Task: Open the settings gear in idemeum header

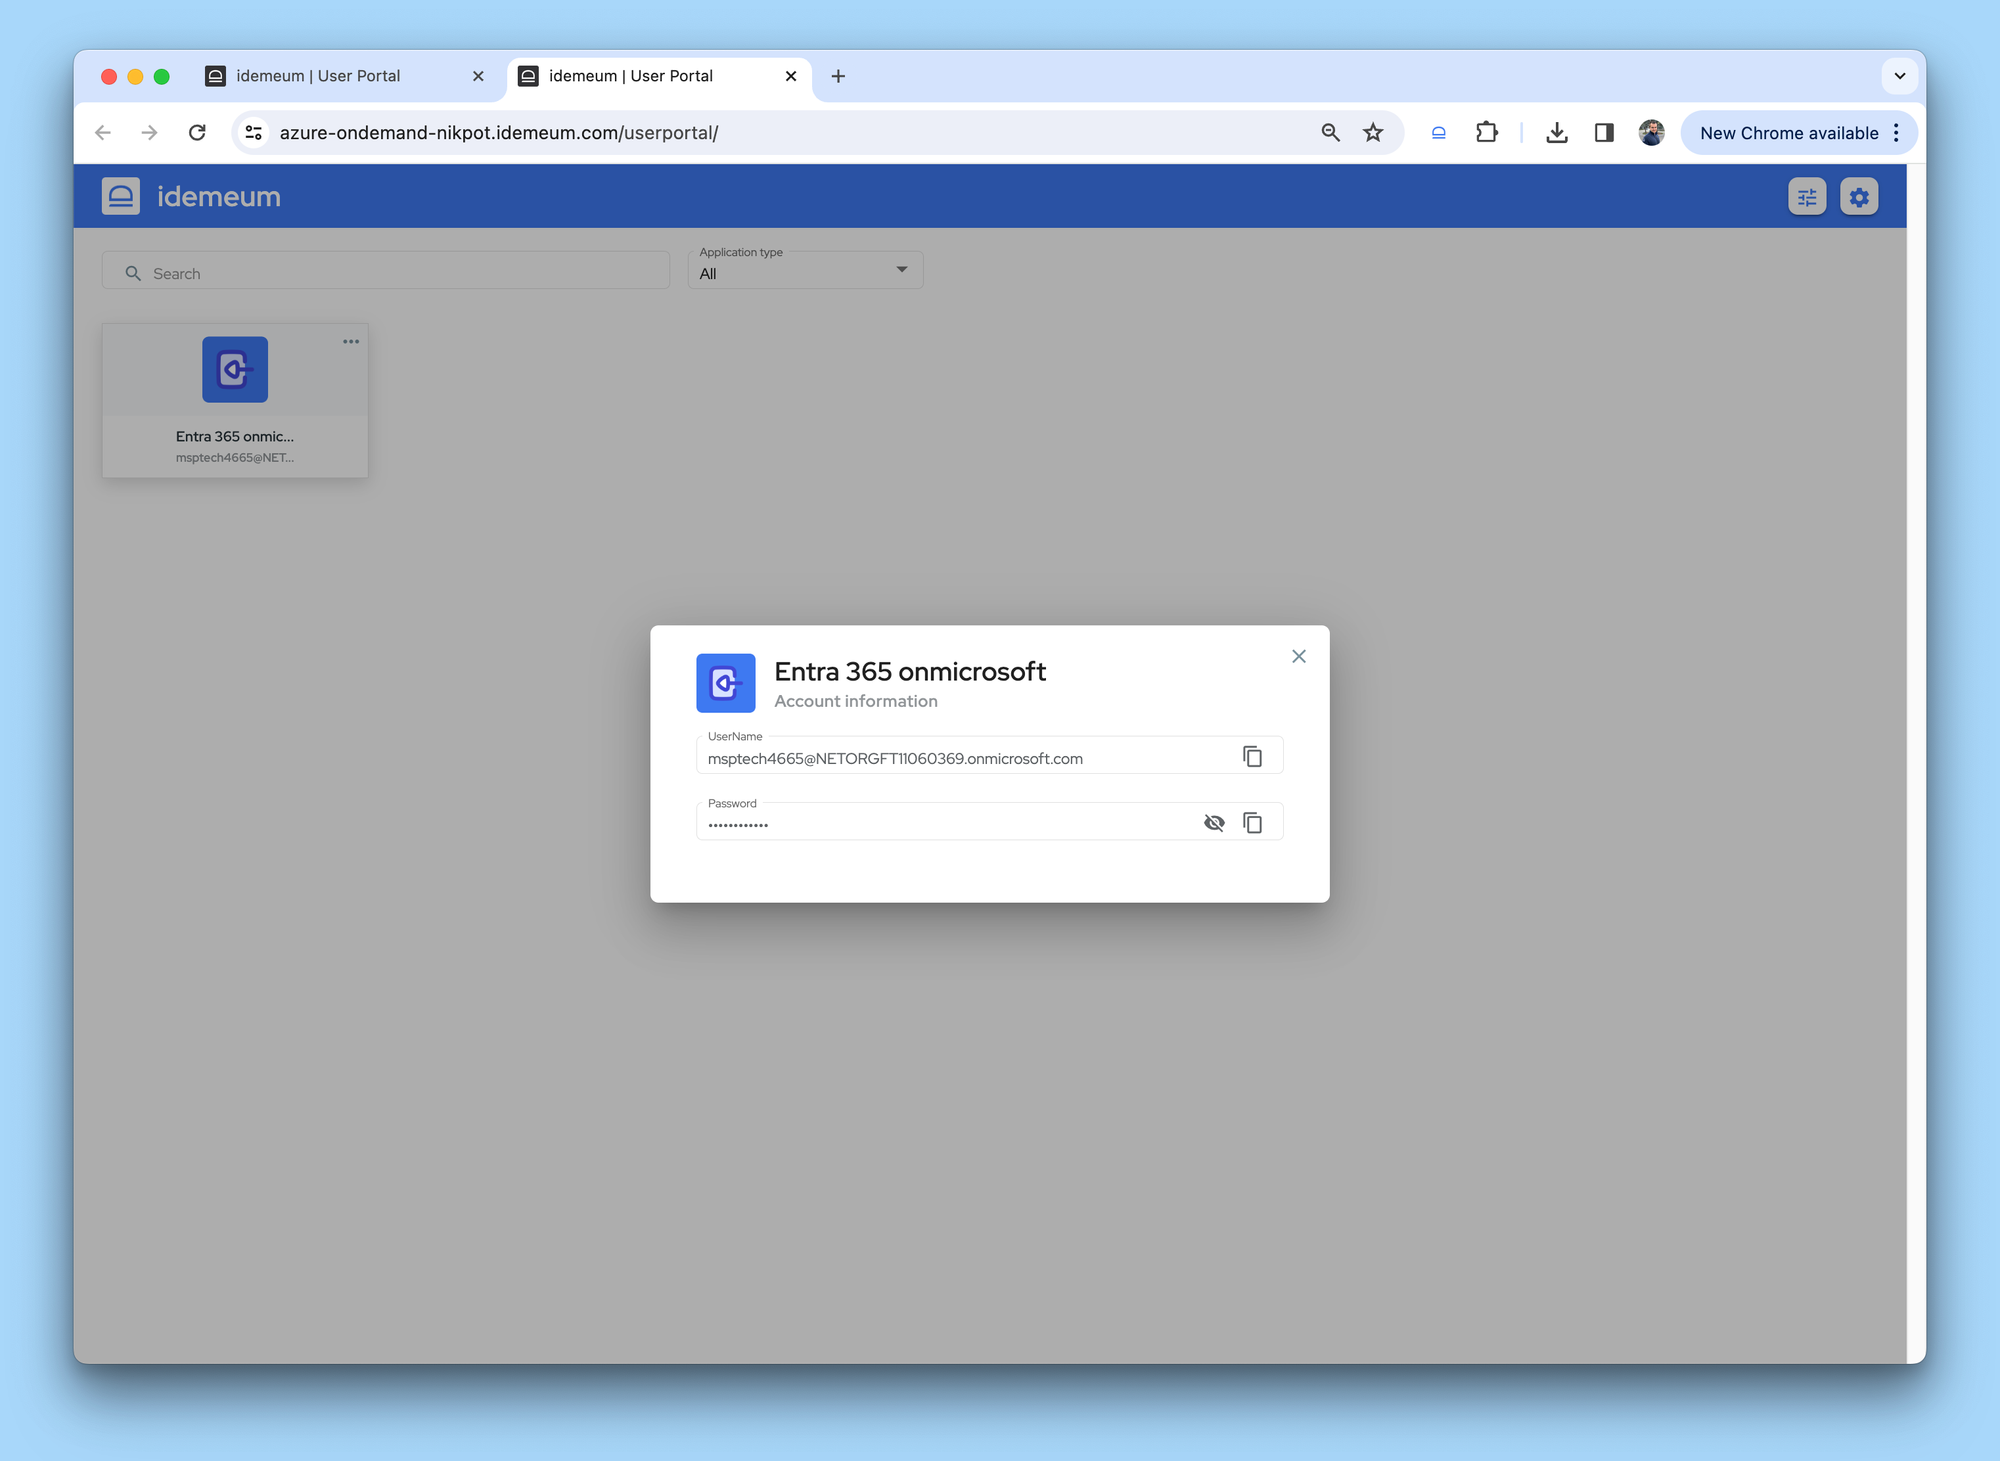Action: [1859, 197]
